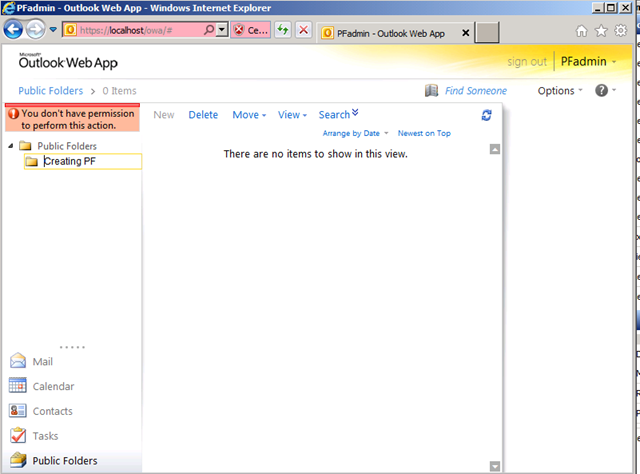Open the View dropdown menu
The height and width of the screenshot is (474, 640).
pos(292,115)
